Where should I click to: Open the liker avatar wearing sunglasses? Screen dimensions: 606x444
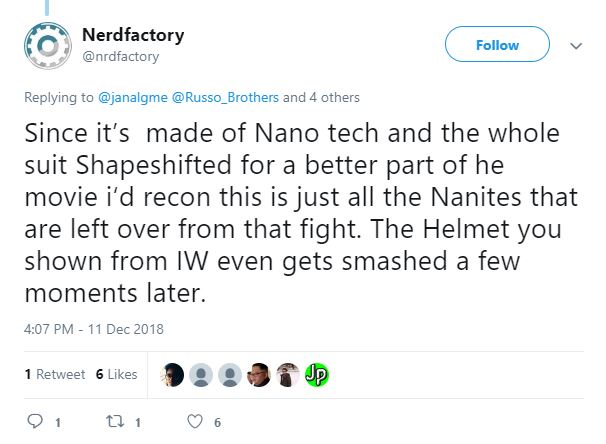(x=260, y=374)
